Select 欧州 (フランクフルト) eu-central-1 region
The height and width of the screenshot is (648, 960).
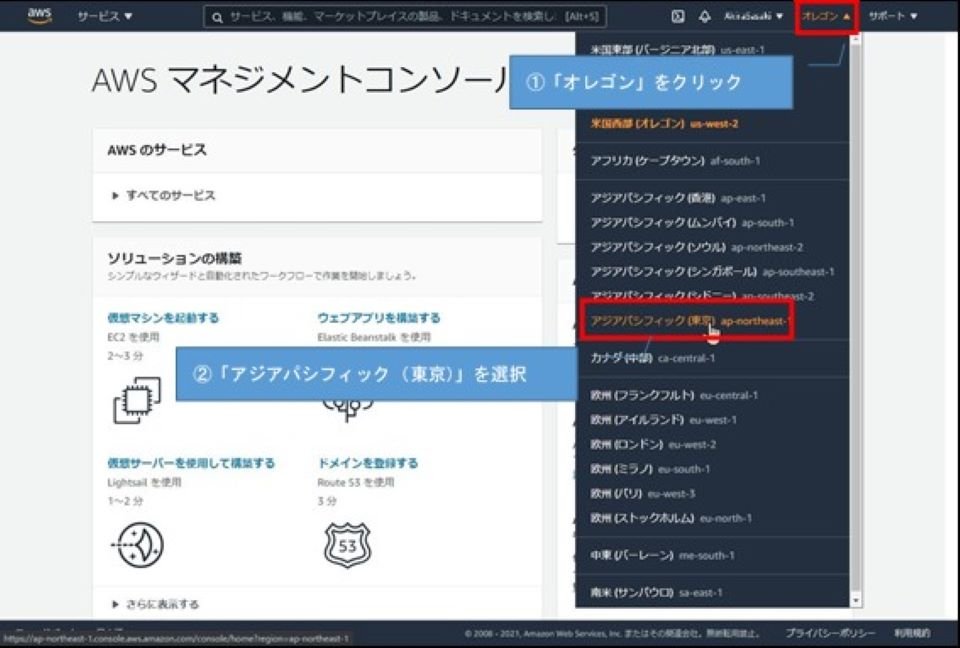click(674, 395)
